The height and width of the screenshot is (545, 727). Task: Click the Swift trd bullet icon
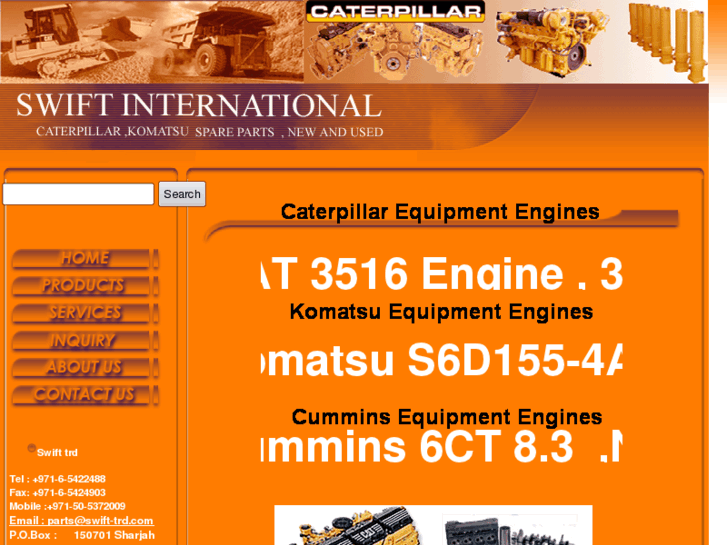31,448
